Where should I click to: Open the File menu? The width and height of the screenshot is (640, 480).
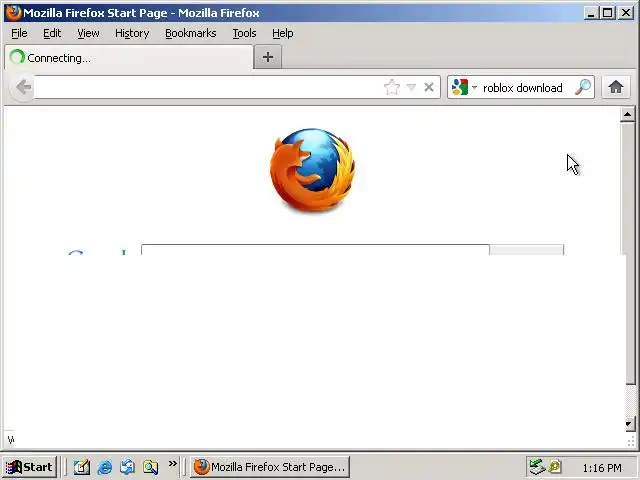pos(19,33)
